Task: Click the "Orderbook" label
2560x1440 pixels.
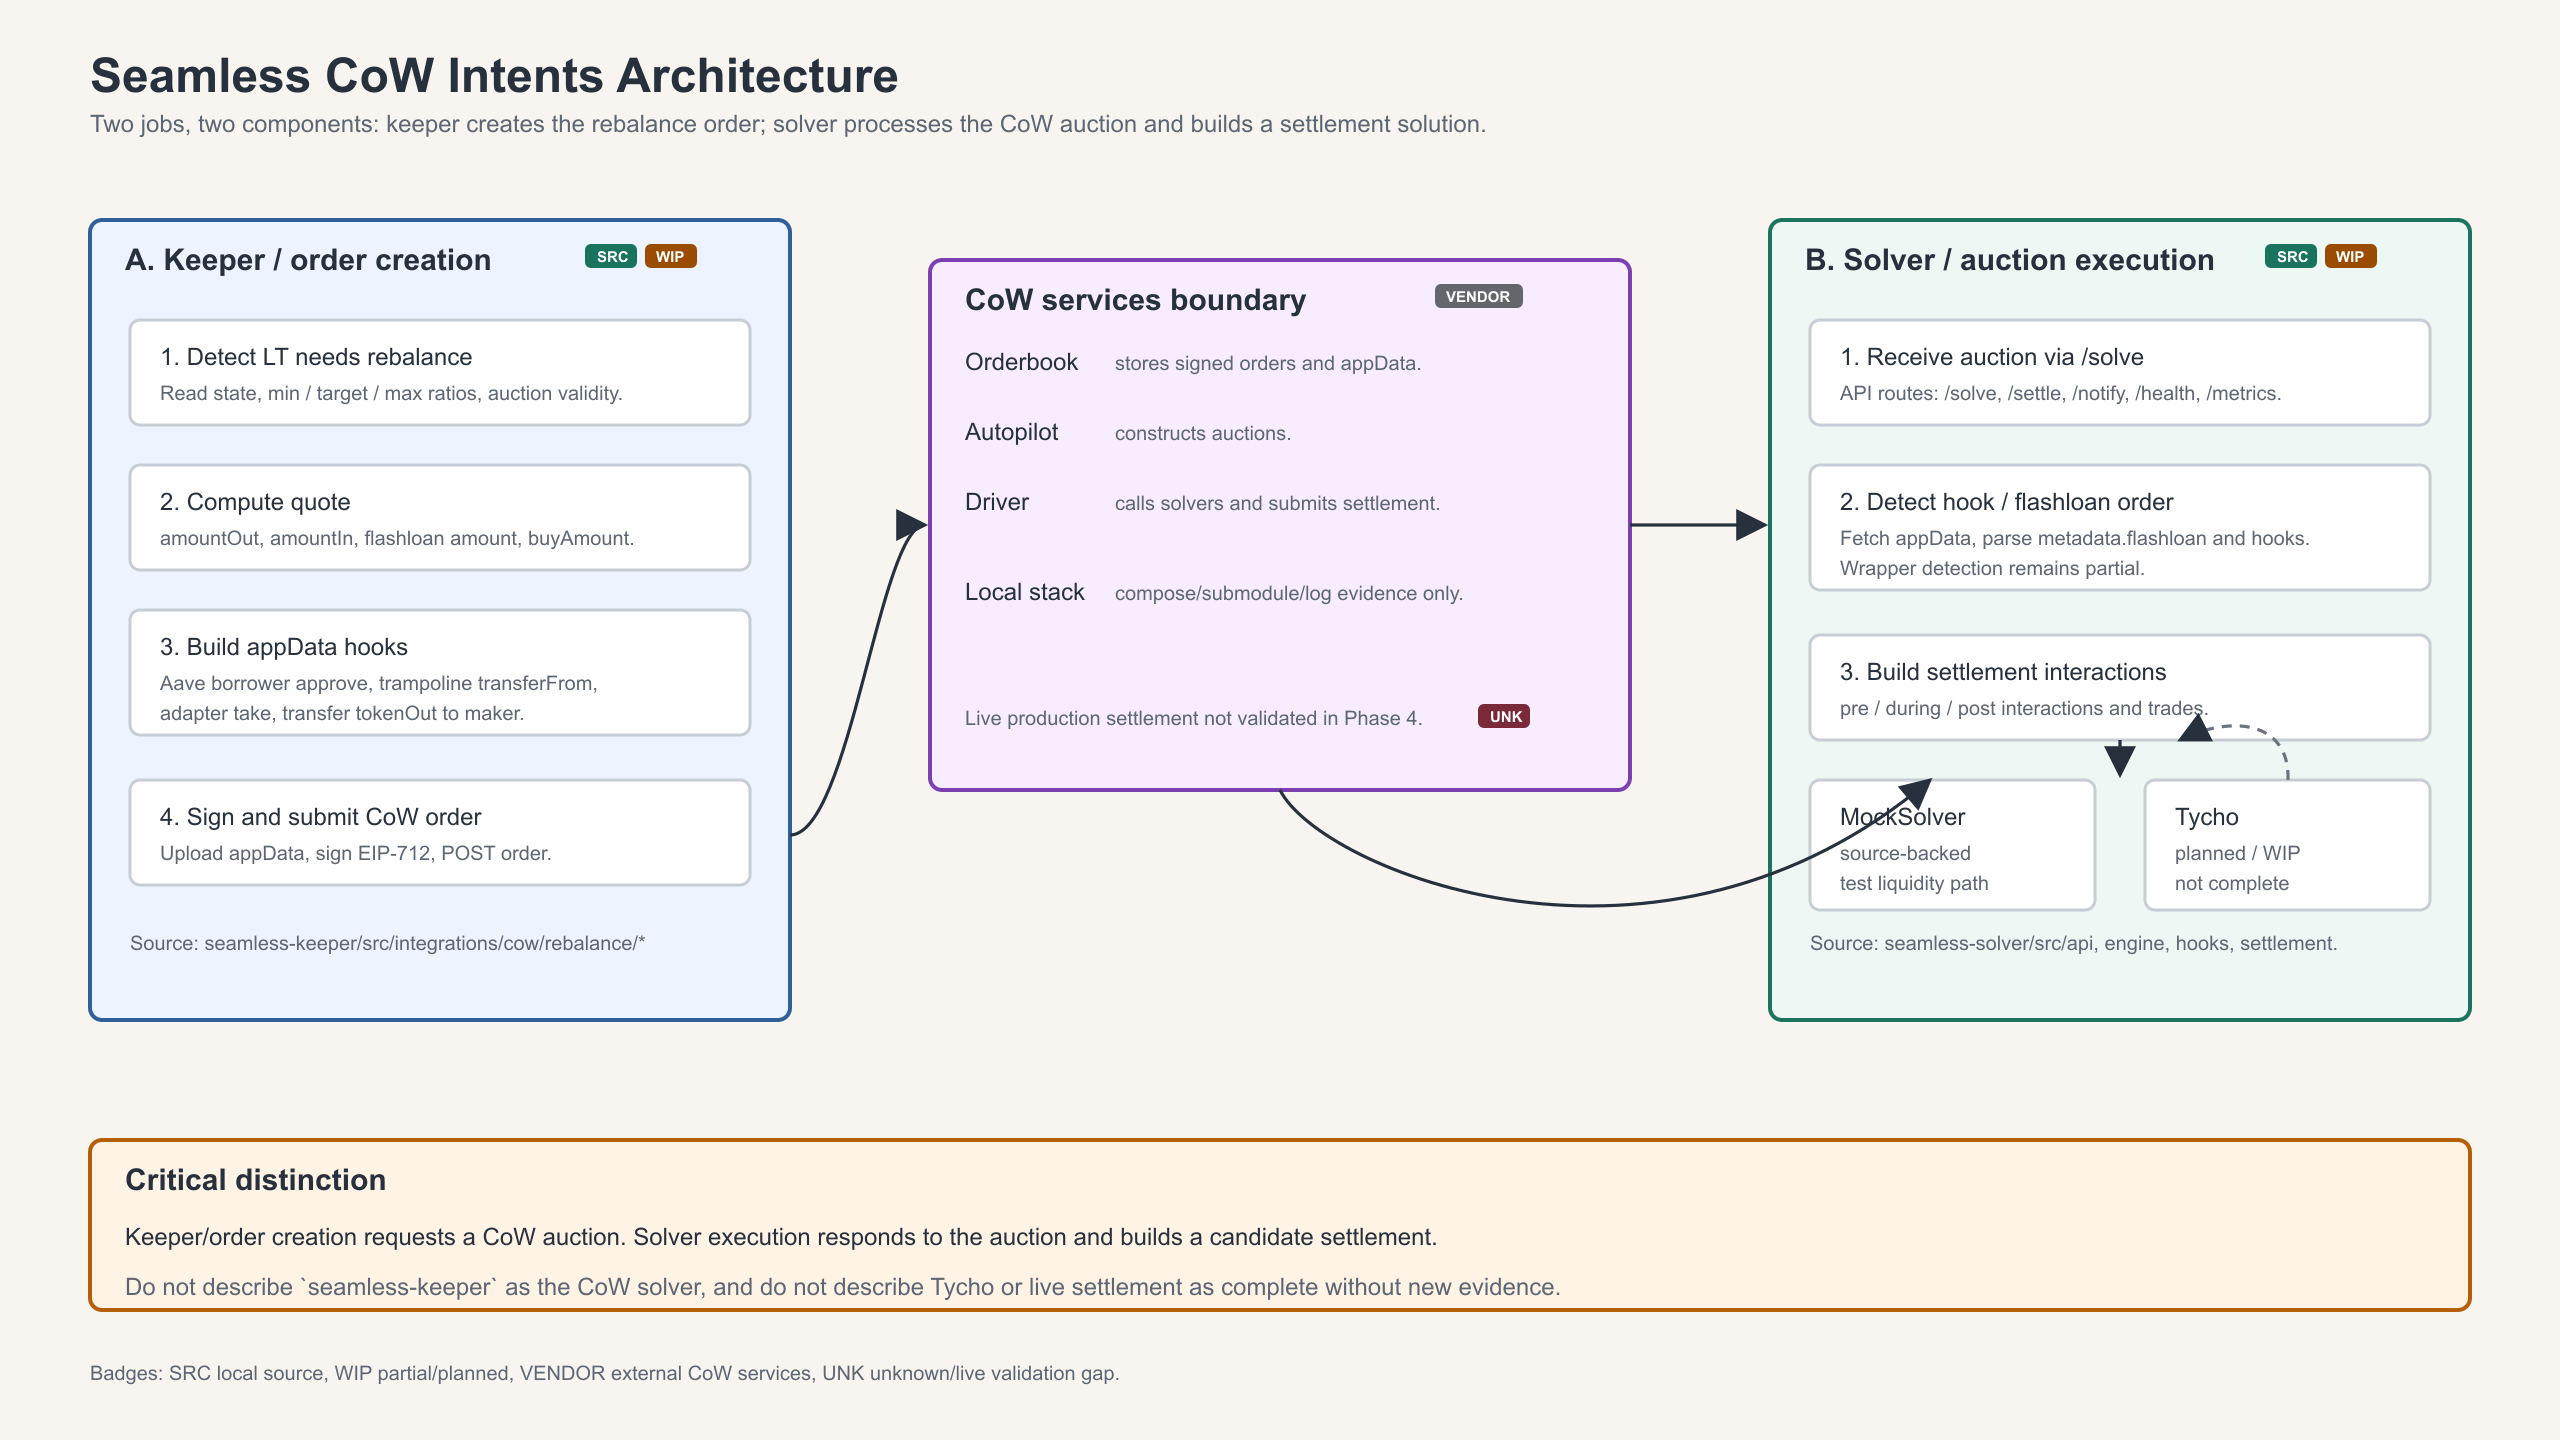Action: point(1021,362)
